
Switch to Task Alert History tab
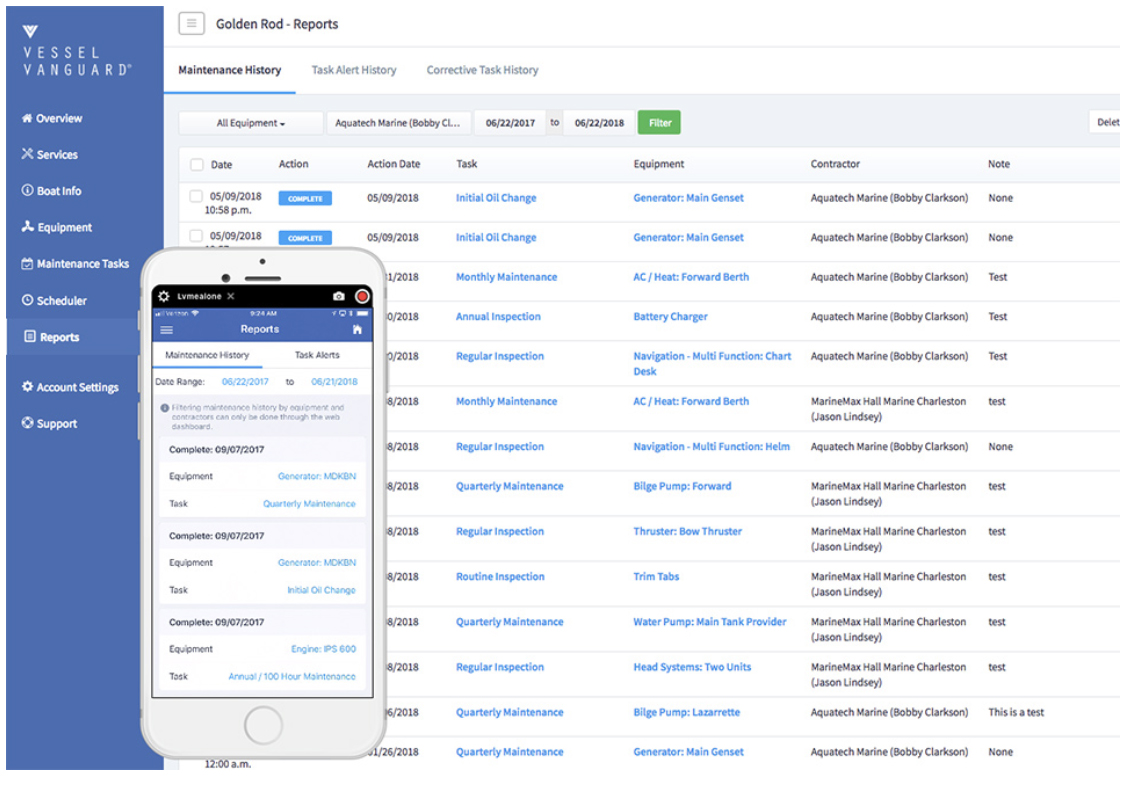click(x=354, y=70)
